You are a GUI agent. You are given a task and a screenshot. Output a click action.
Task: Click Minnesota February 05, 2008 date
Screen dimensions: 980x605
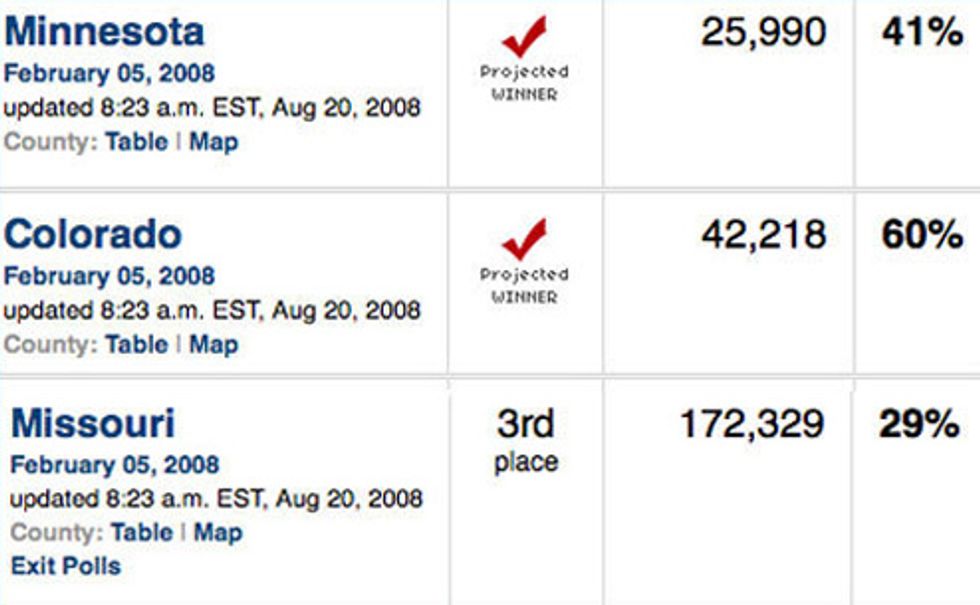109,74
